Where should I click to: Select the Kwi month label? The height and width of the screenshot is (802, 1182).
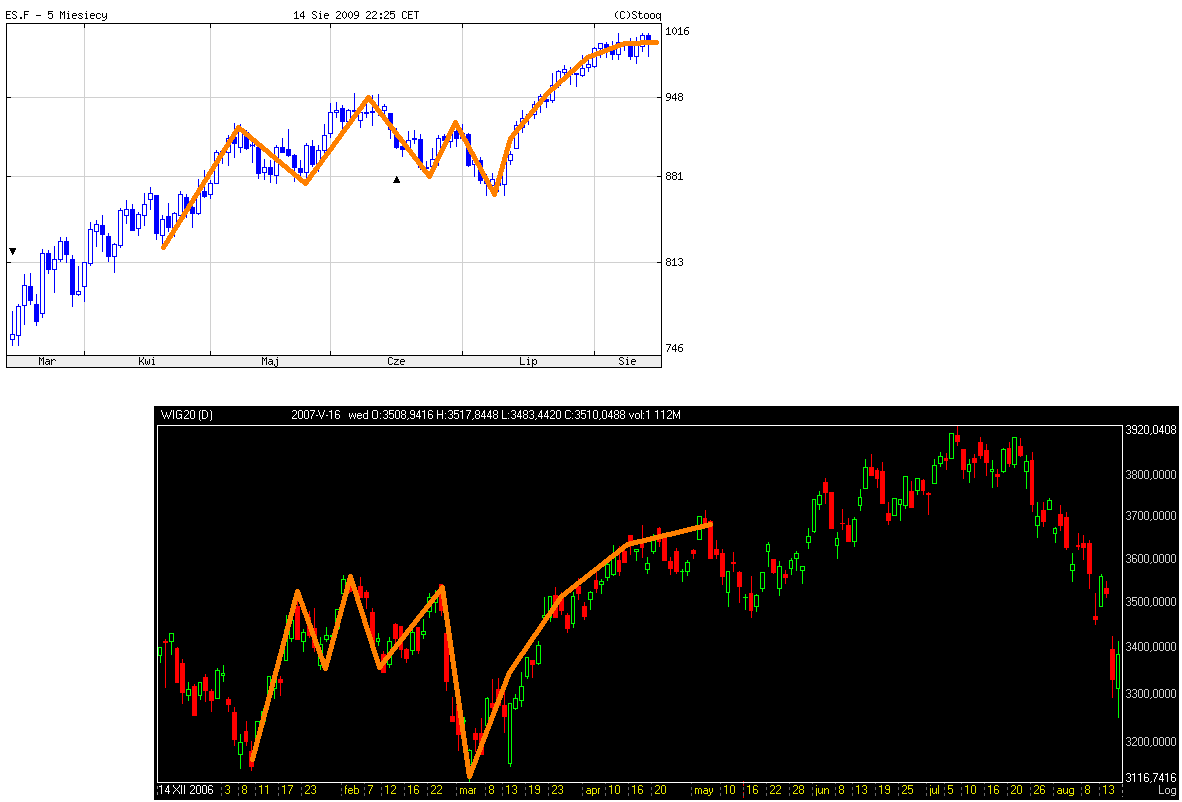tap(147, 361)
